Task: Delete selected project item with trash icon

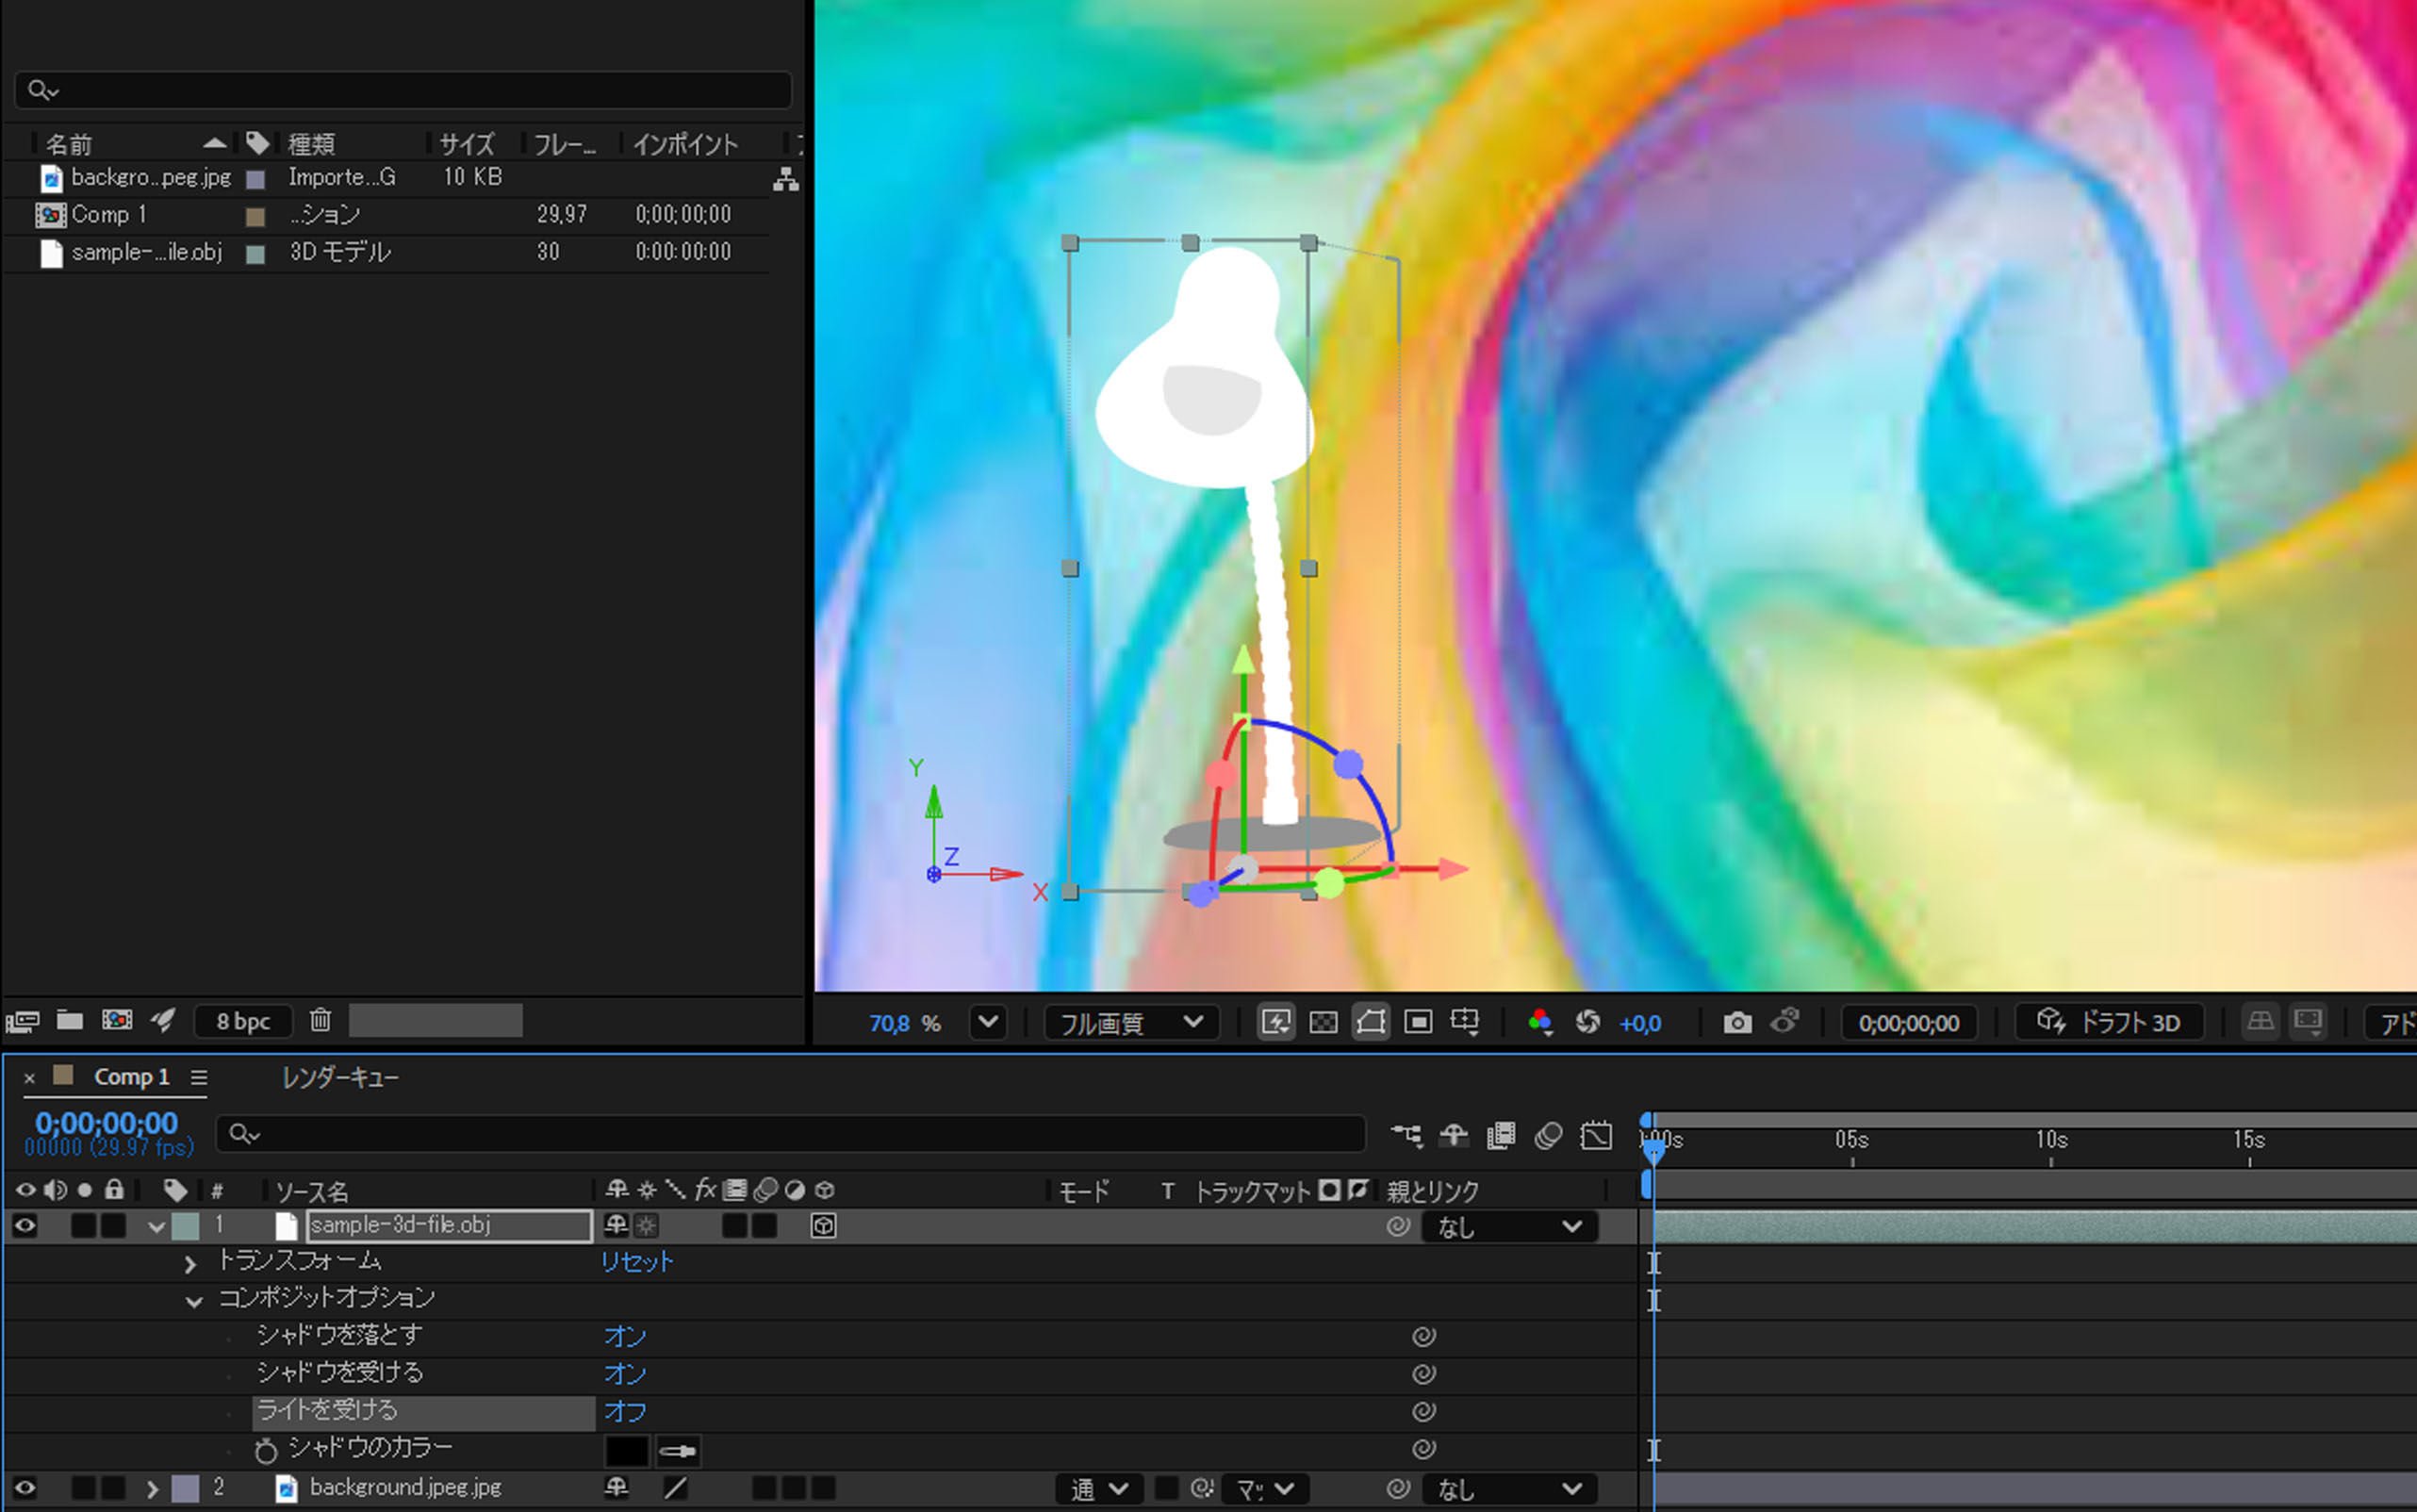Action: pyautogui.click(x=320, y=1020)
